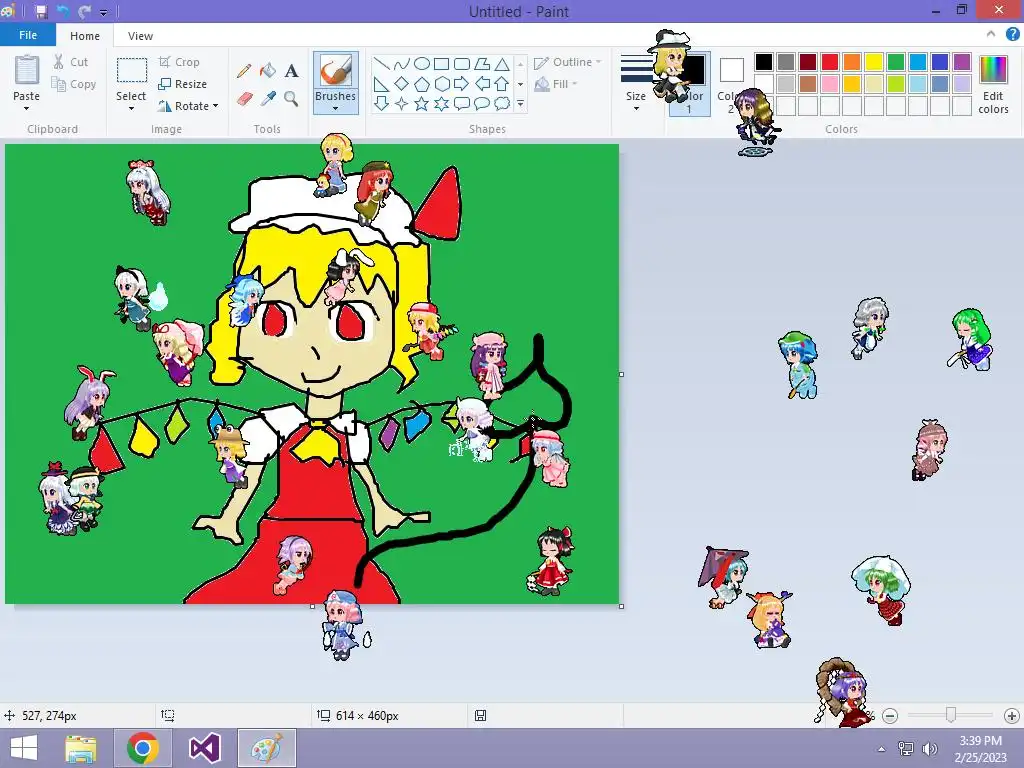Open the Quick Access Toolbar customize arrow
This screenshot has height=768, width=1024.
coord(104,12)
